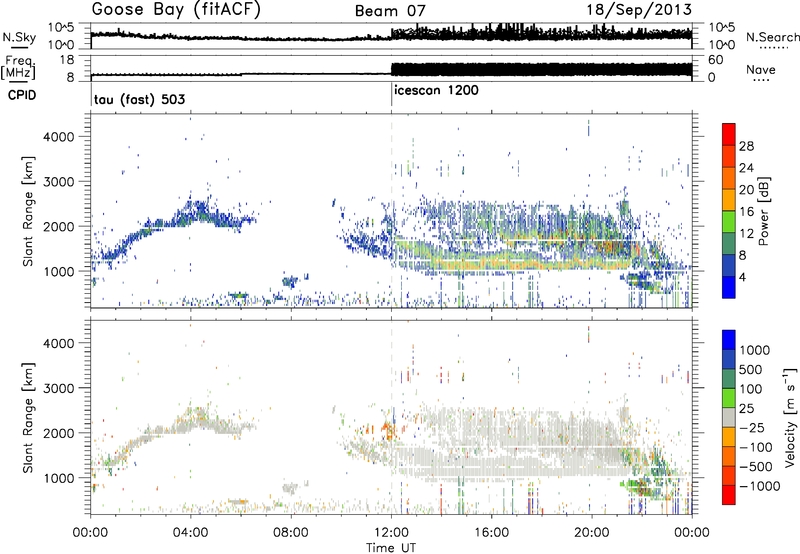
Task: Pick the light green segment of power colorbar
Action: (729, 221)
